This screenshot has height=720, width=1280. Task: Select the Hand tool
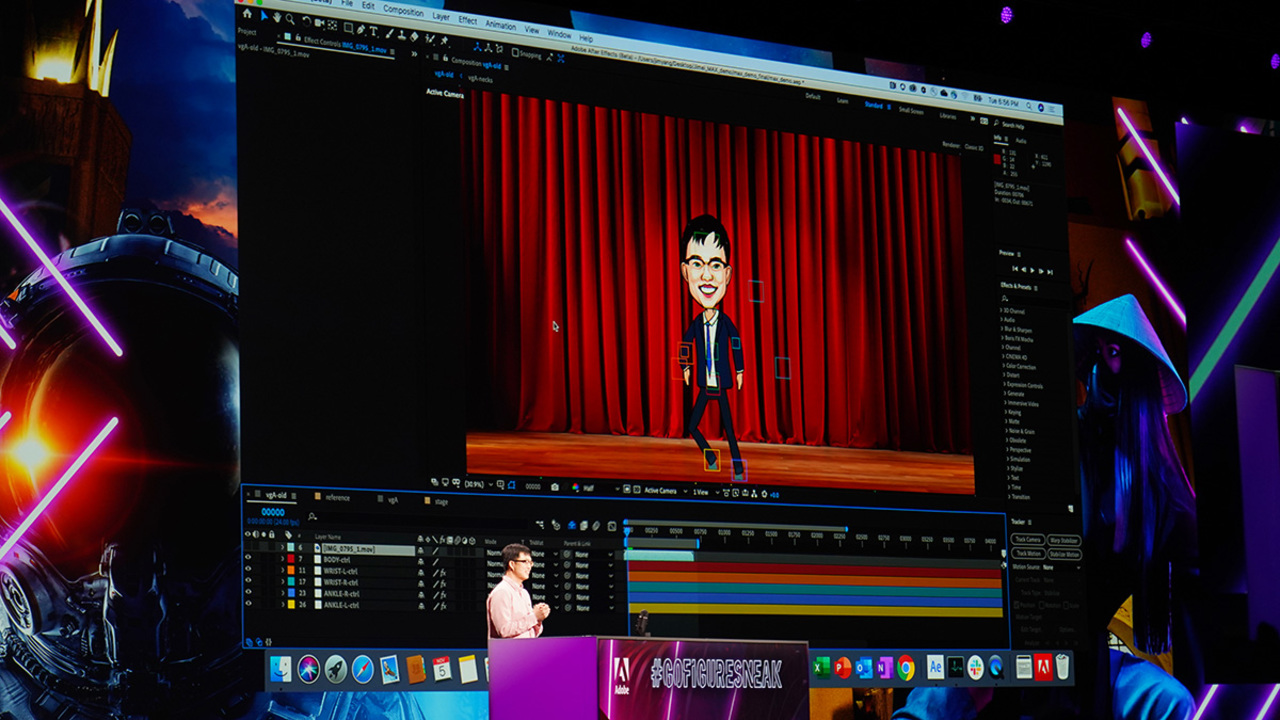(277, 17)
